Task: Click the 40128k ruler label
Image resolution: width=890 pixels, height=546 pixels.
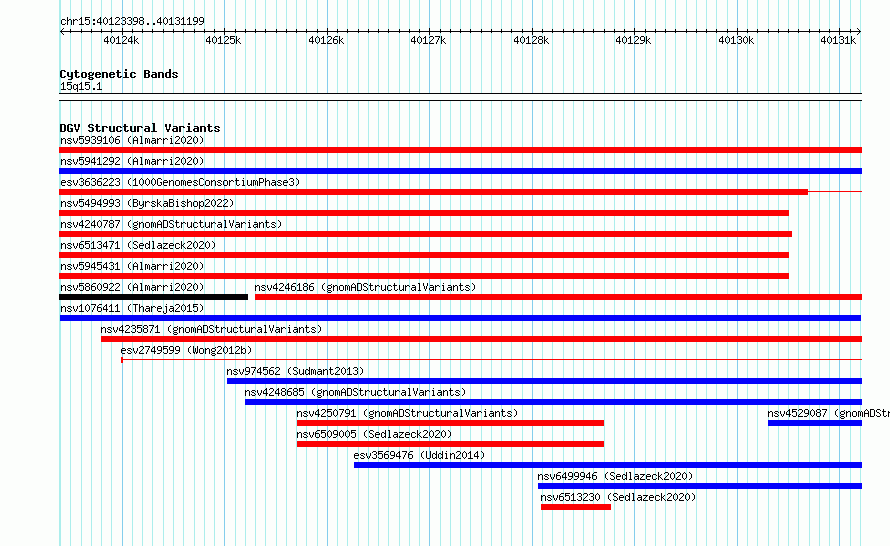Action: pos(531,40)
